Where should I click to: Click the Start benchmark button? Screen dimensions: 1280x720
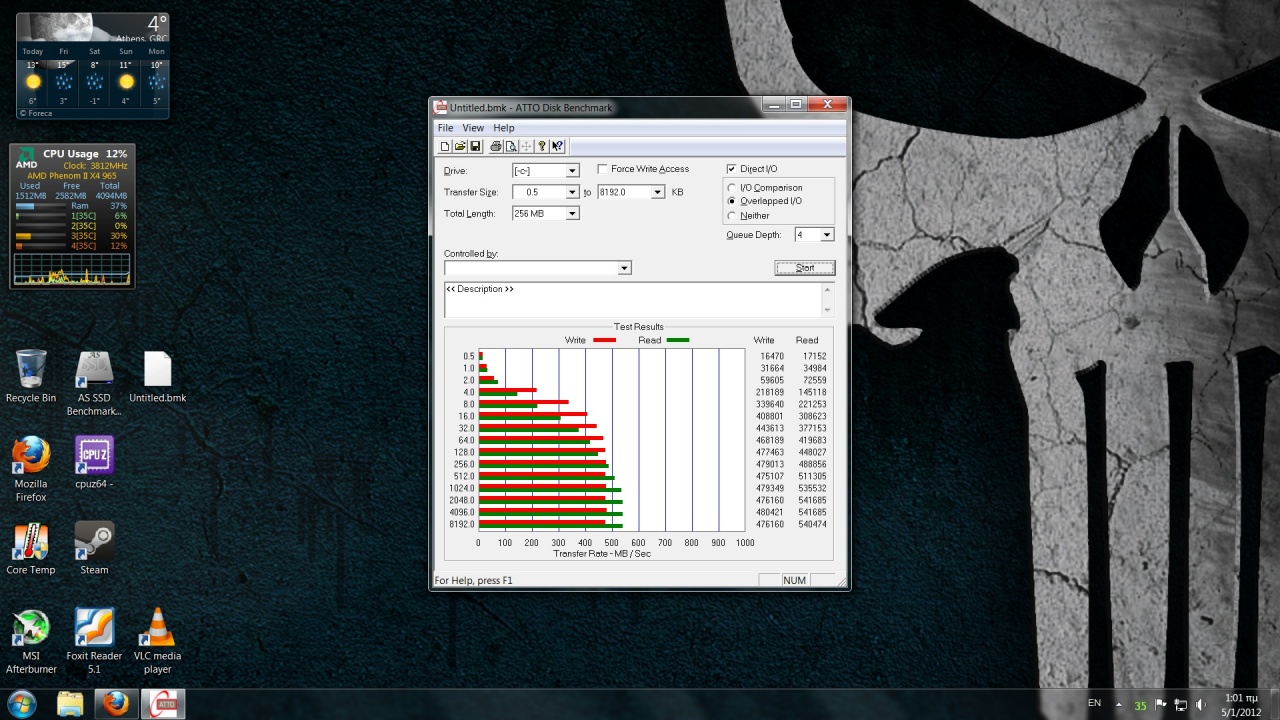(804, 268)
